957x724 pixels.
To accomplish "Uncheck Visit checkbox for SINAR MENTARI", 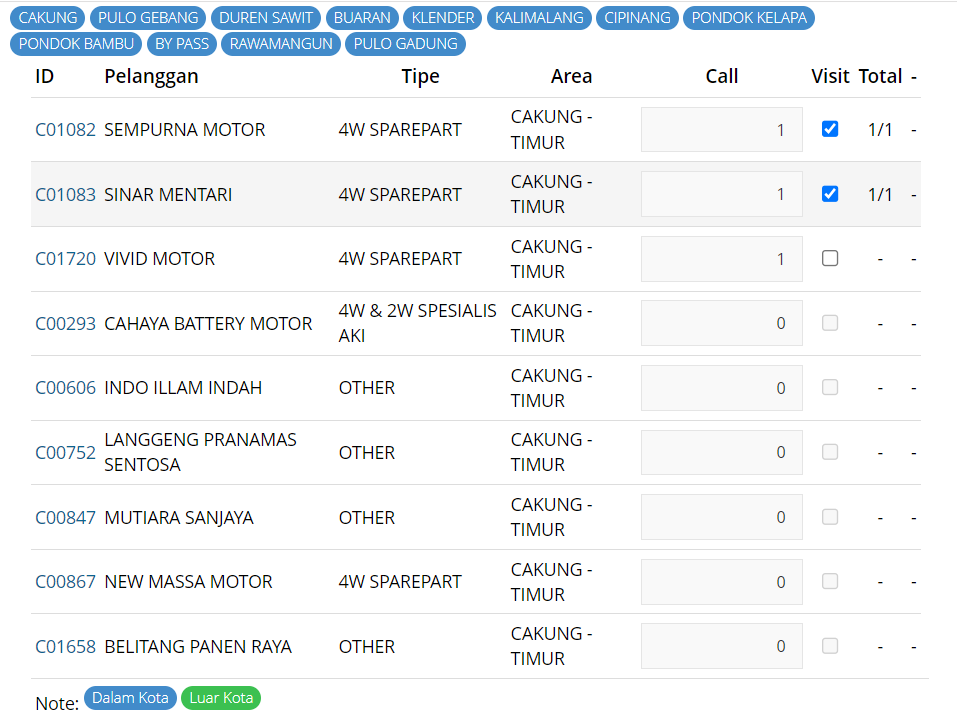I will [830, 194].
